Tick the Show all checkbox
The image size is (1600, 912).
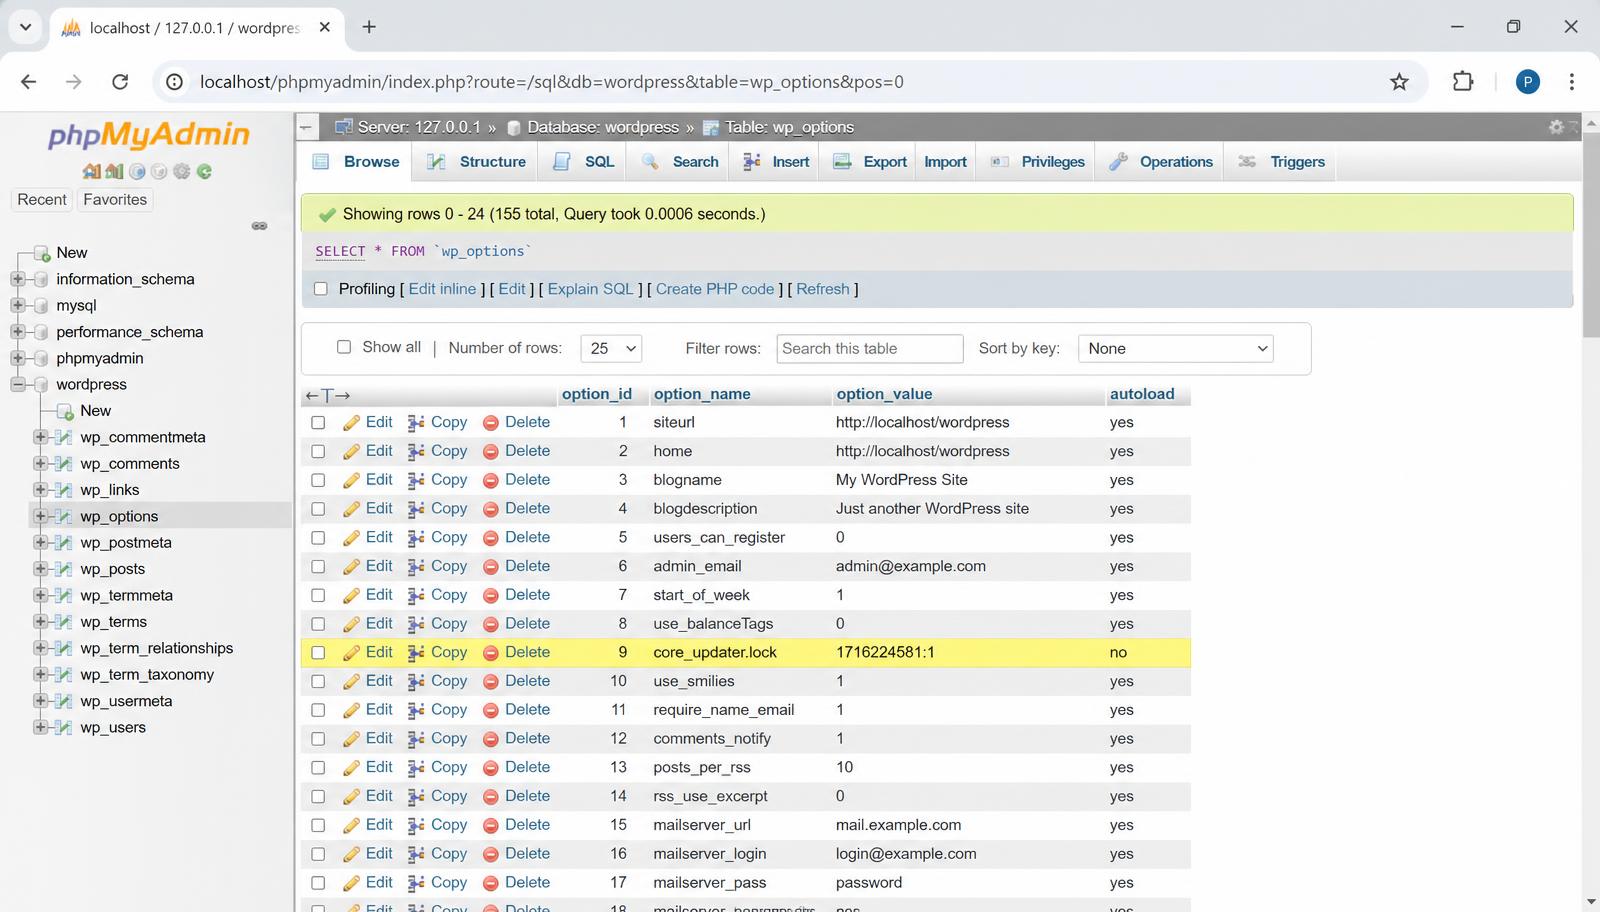pyautogui.click(x=344, y=347)
